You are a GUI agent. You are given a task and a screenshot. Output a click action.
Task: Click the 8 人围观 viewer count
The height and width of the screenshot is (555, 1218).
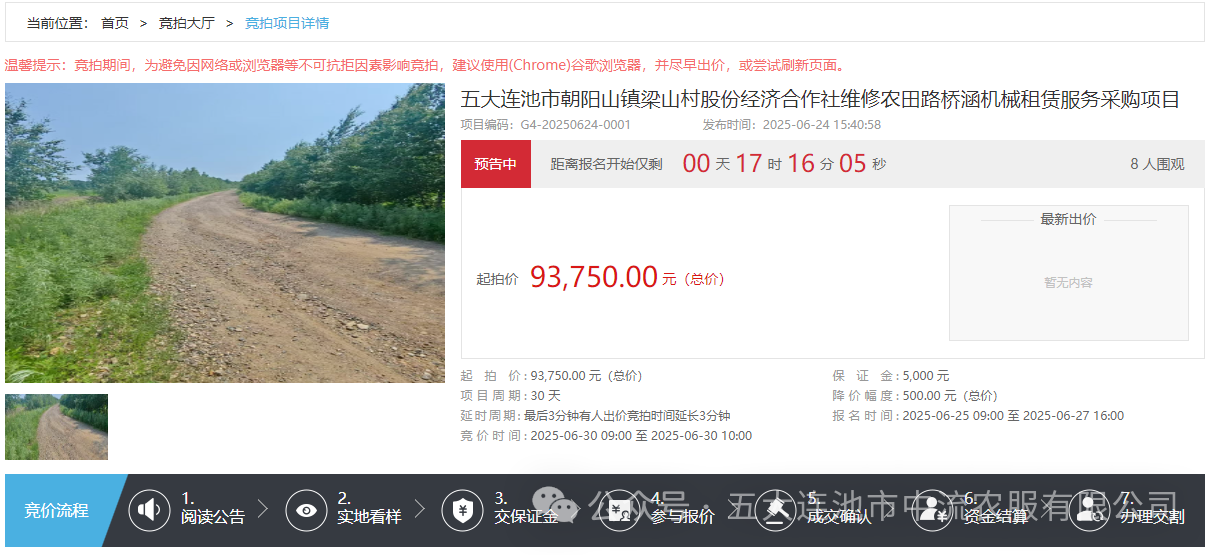point(1157,164)
